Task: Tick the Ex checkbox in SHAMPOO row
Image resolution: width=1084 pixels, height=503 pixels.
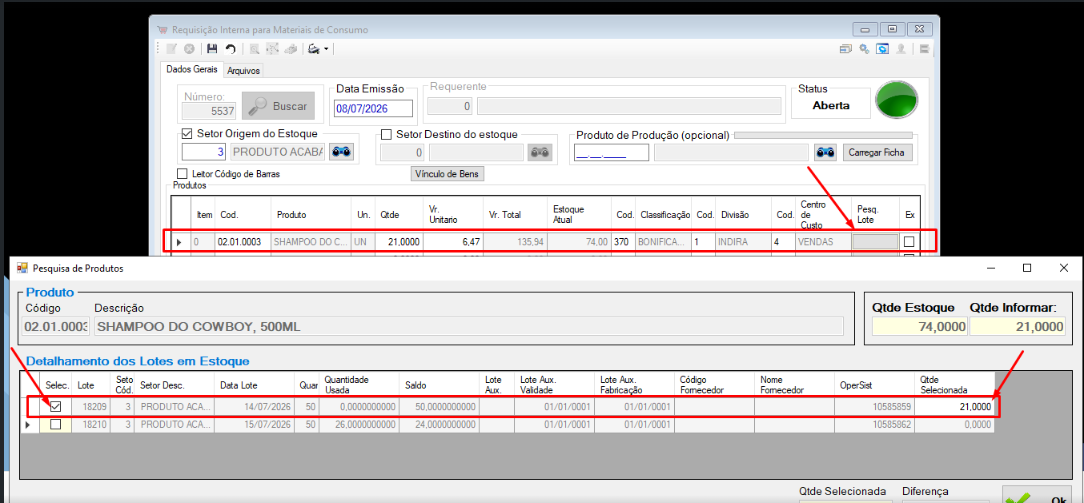Action: point(909,242)
